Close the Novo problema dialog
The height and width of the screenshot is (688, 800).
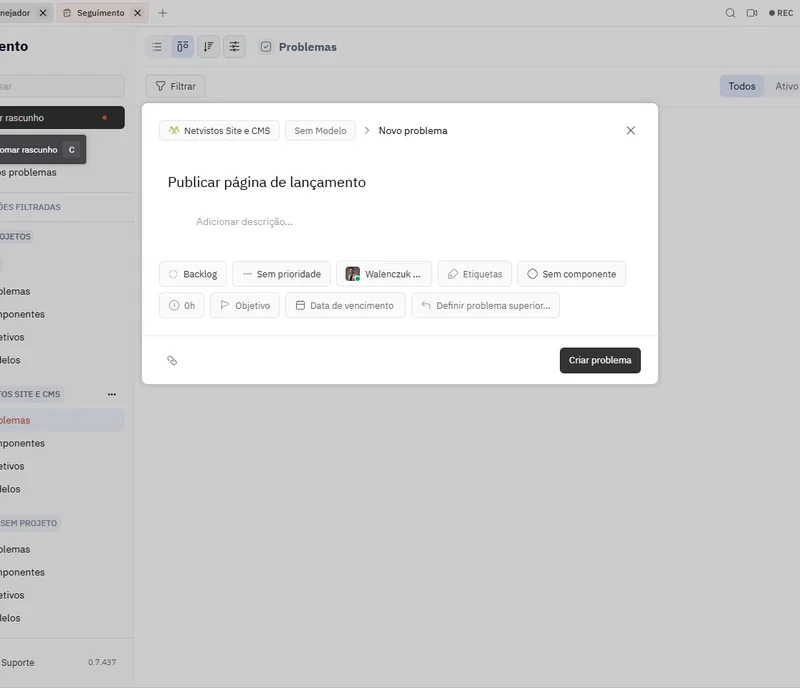631,131
